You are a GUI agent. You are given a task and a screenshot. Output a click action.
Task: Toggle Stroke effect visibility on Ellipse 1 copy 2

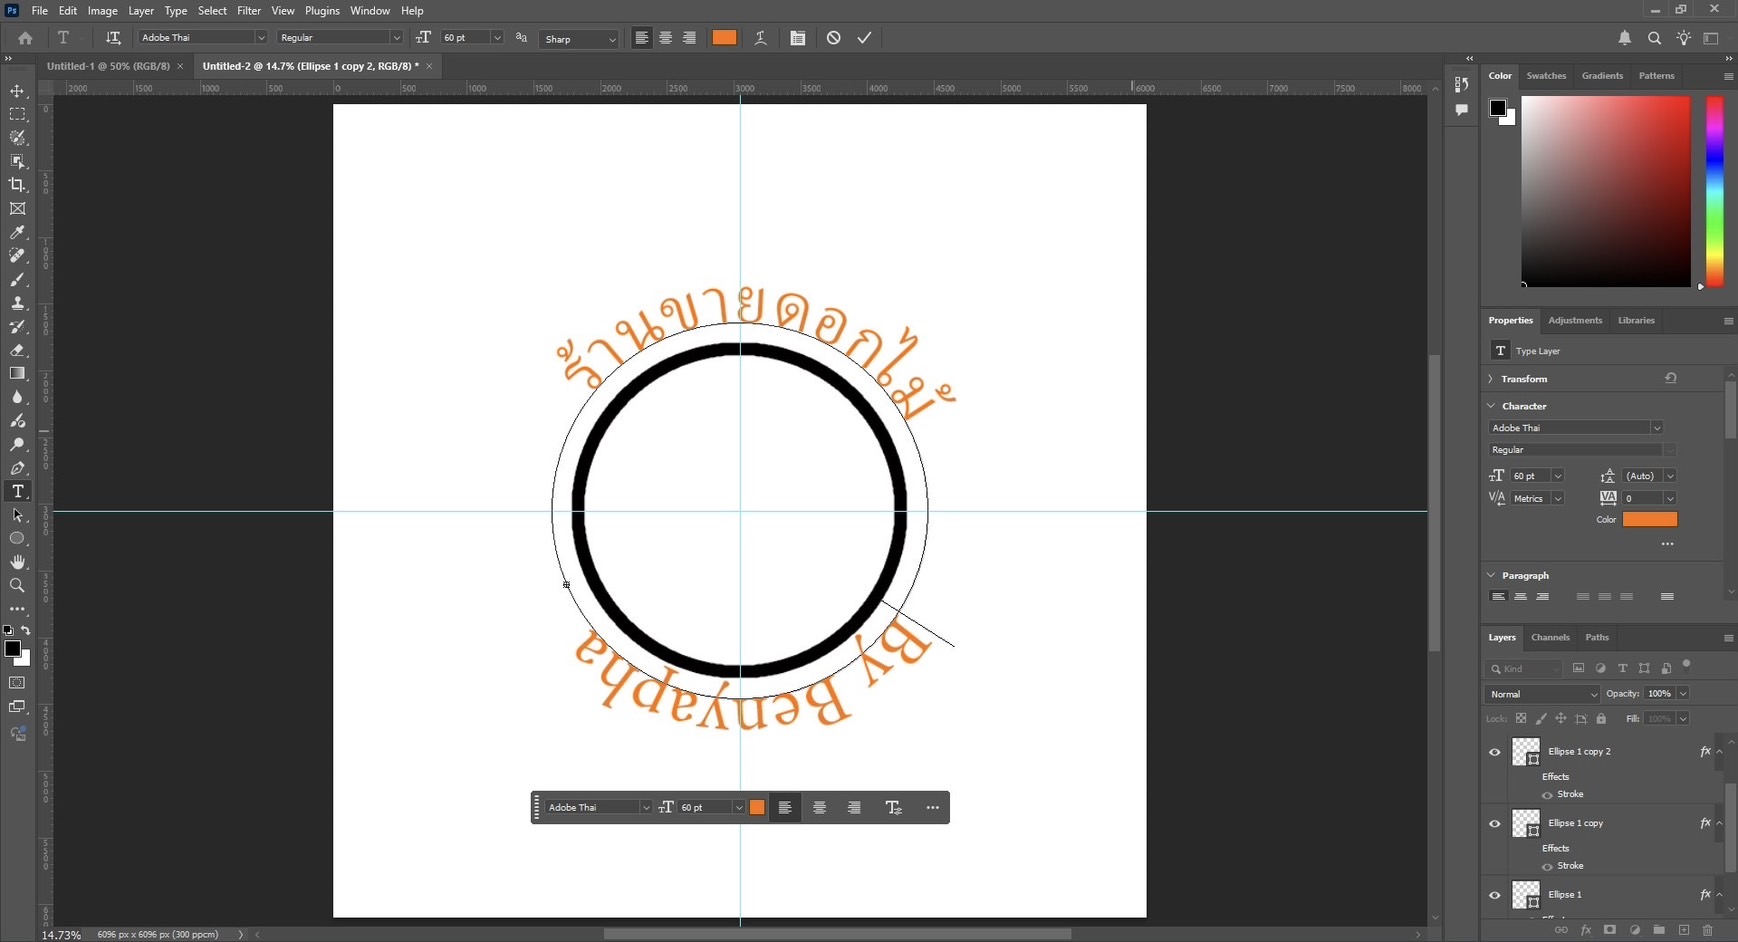point(1547,795)
